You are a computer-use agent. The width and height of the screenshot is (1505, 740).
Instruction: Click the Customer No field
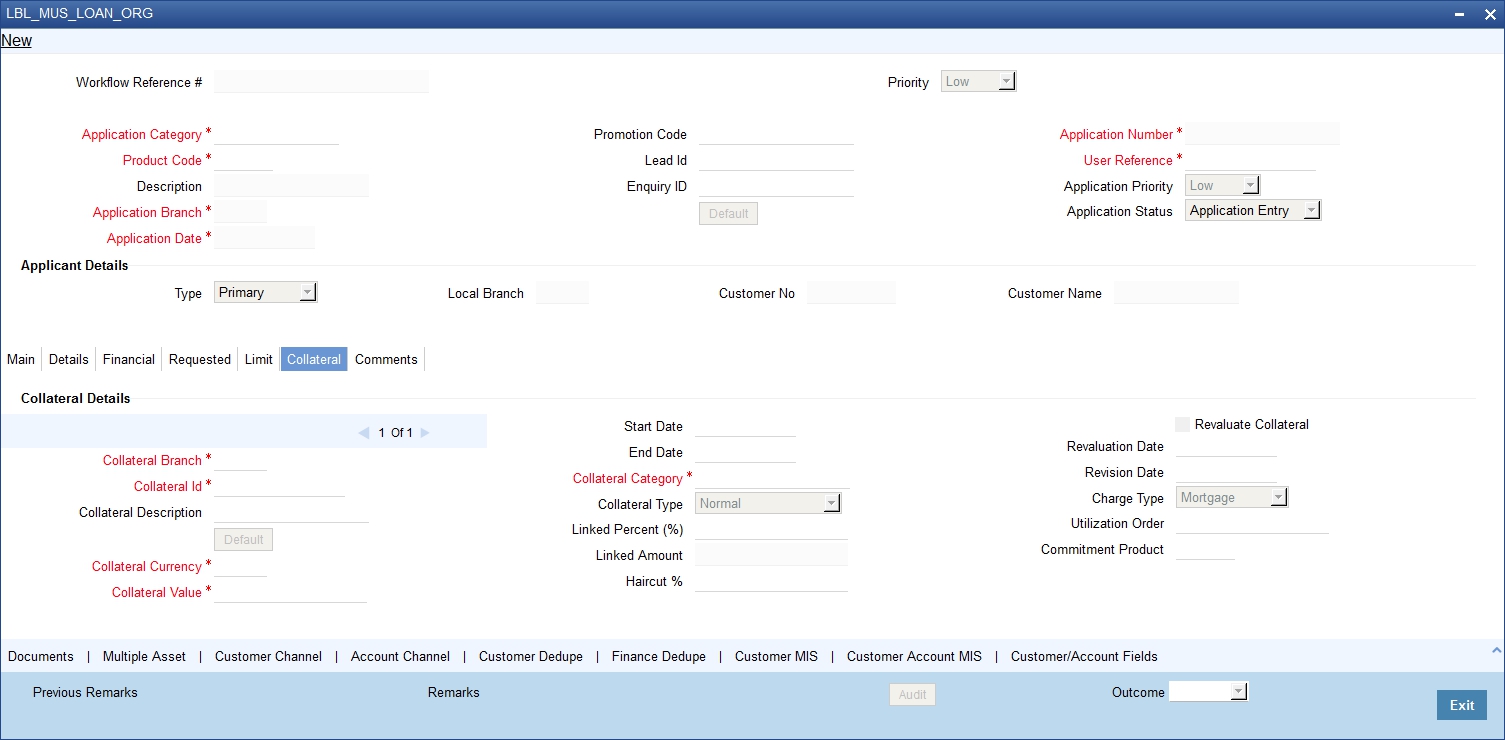[x=851, y=293]
